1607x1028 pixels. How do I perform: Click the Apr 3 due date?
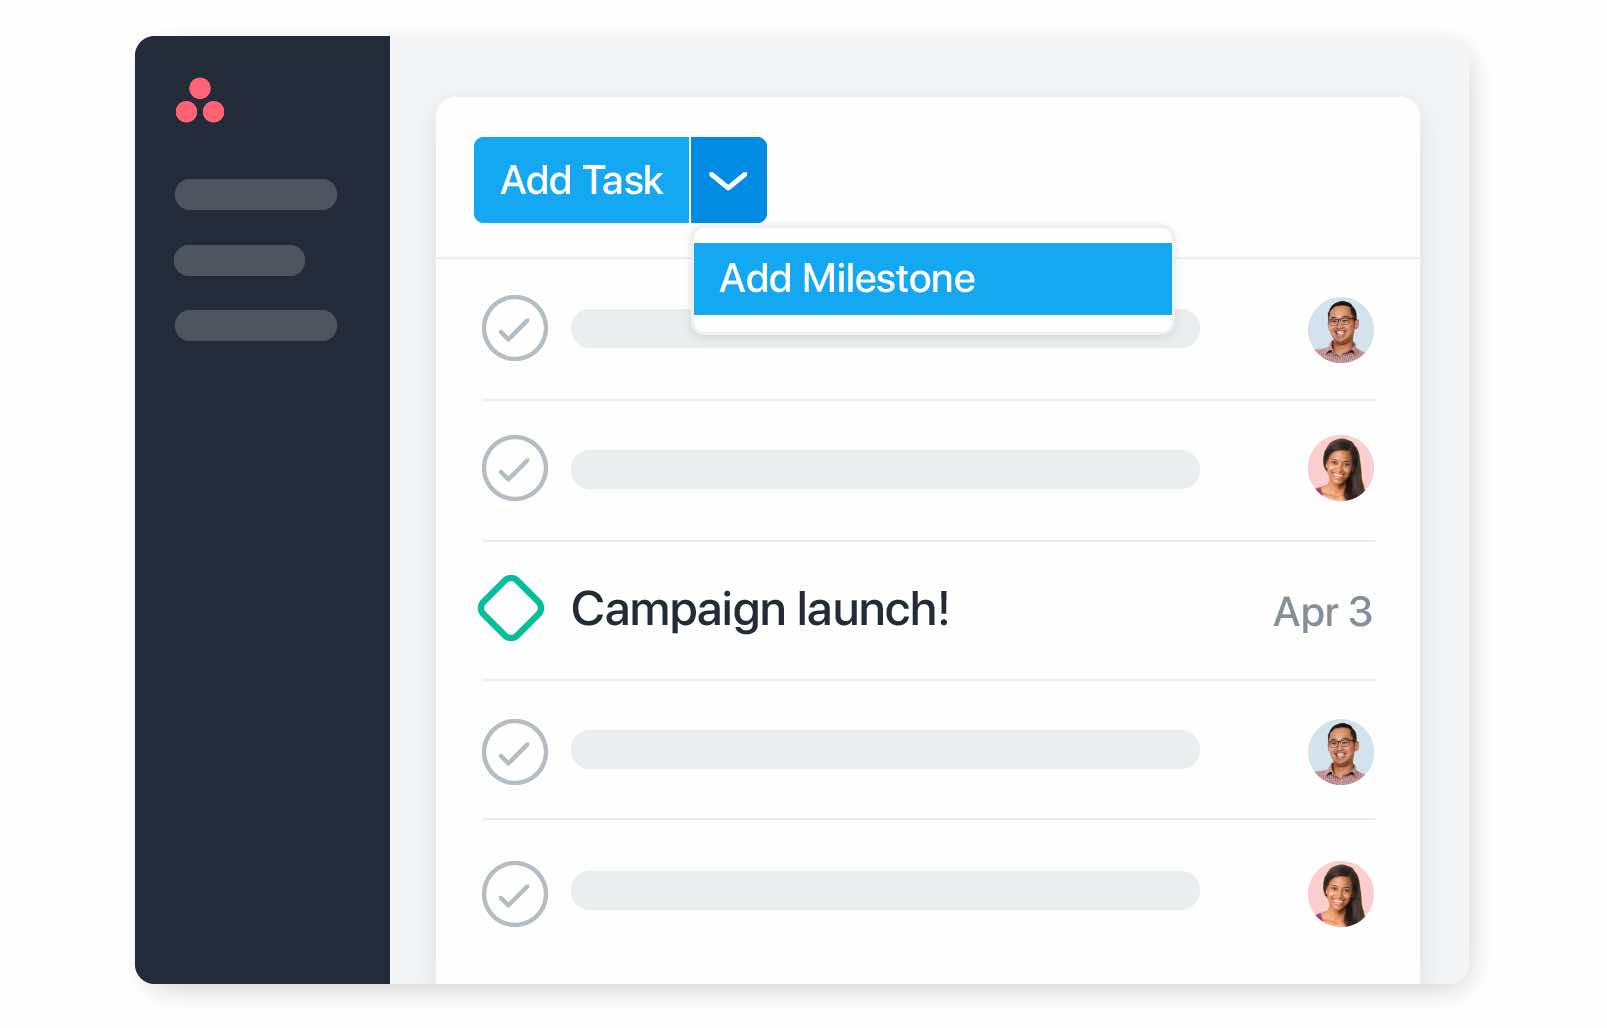[1322, 611]
